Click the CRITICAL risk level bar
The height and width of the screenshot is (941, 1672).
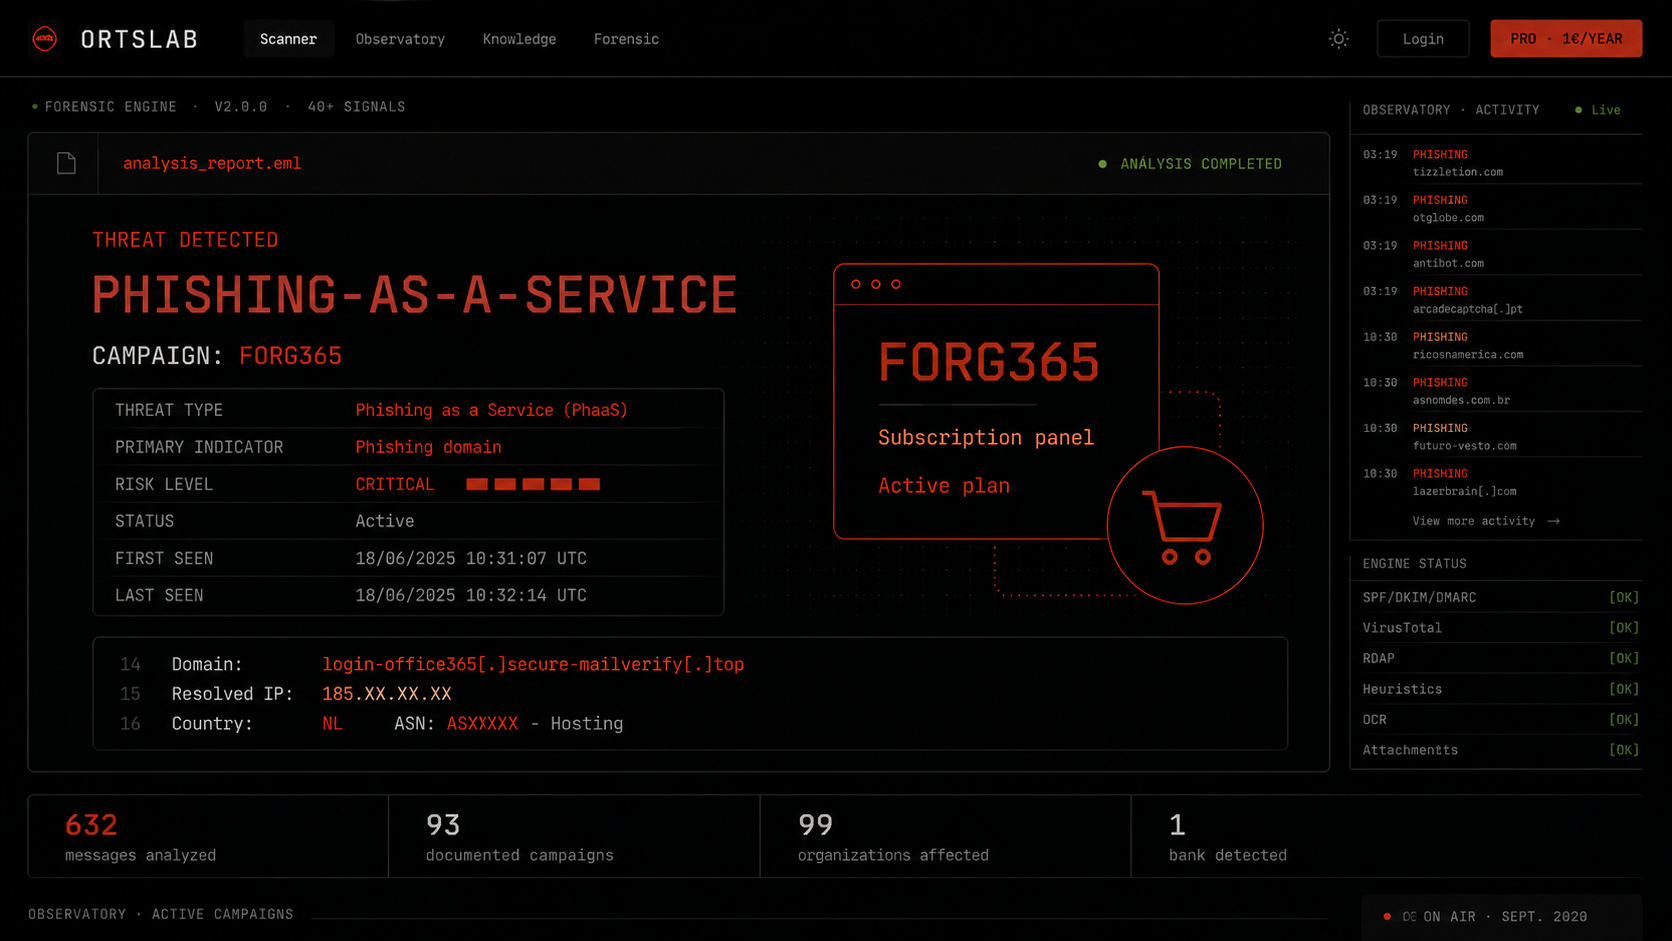tap(533, 484)
